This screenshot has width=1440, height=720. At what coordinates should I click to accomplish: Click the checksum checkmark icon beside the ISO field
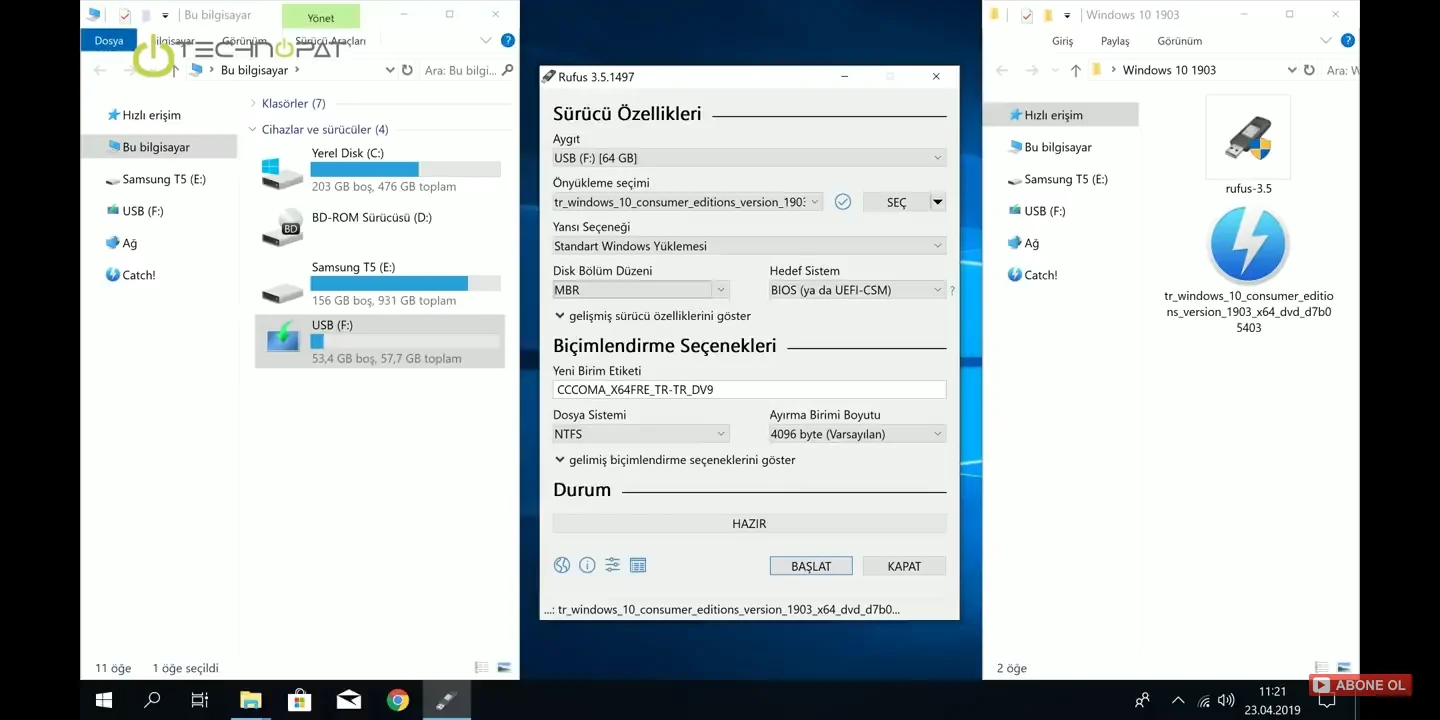pos(843,202)
